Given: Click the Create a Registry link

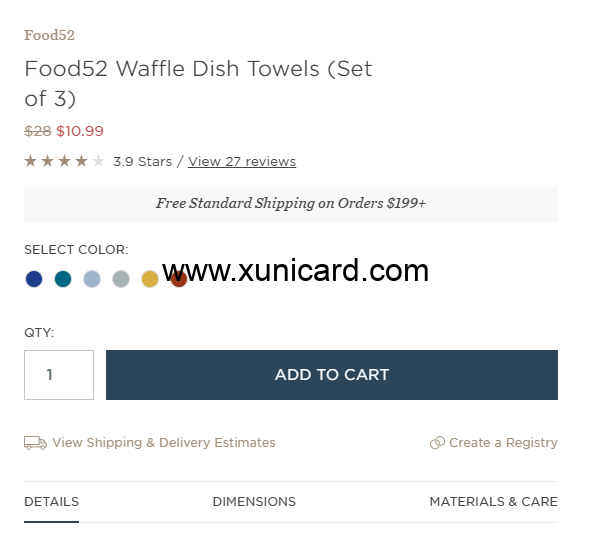Looking at the screenshot, I should (x=503, y=443).
